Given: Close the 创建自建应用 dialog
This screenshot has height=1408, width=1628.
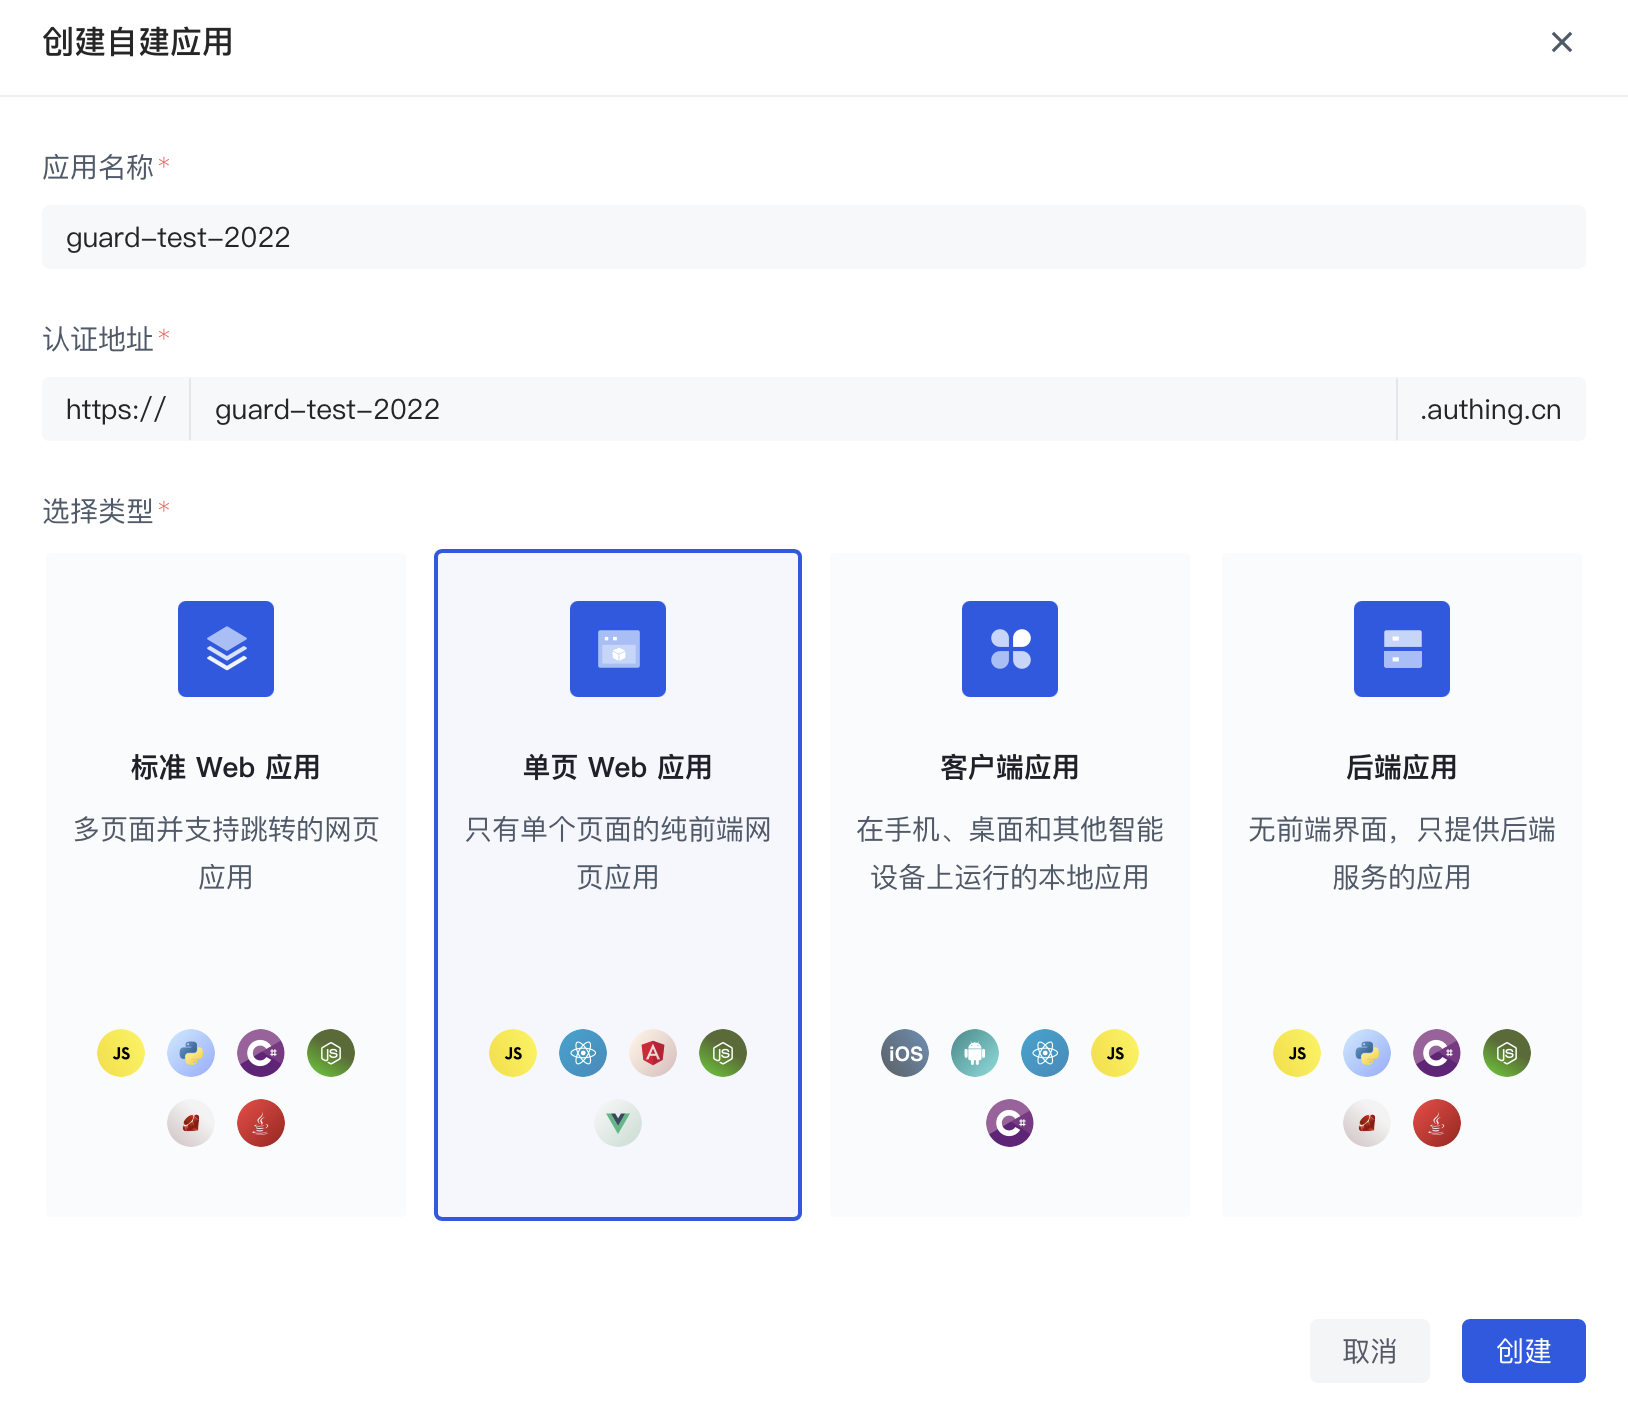Looking at the screenshot, I should [1561, 42].
